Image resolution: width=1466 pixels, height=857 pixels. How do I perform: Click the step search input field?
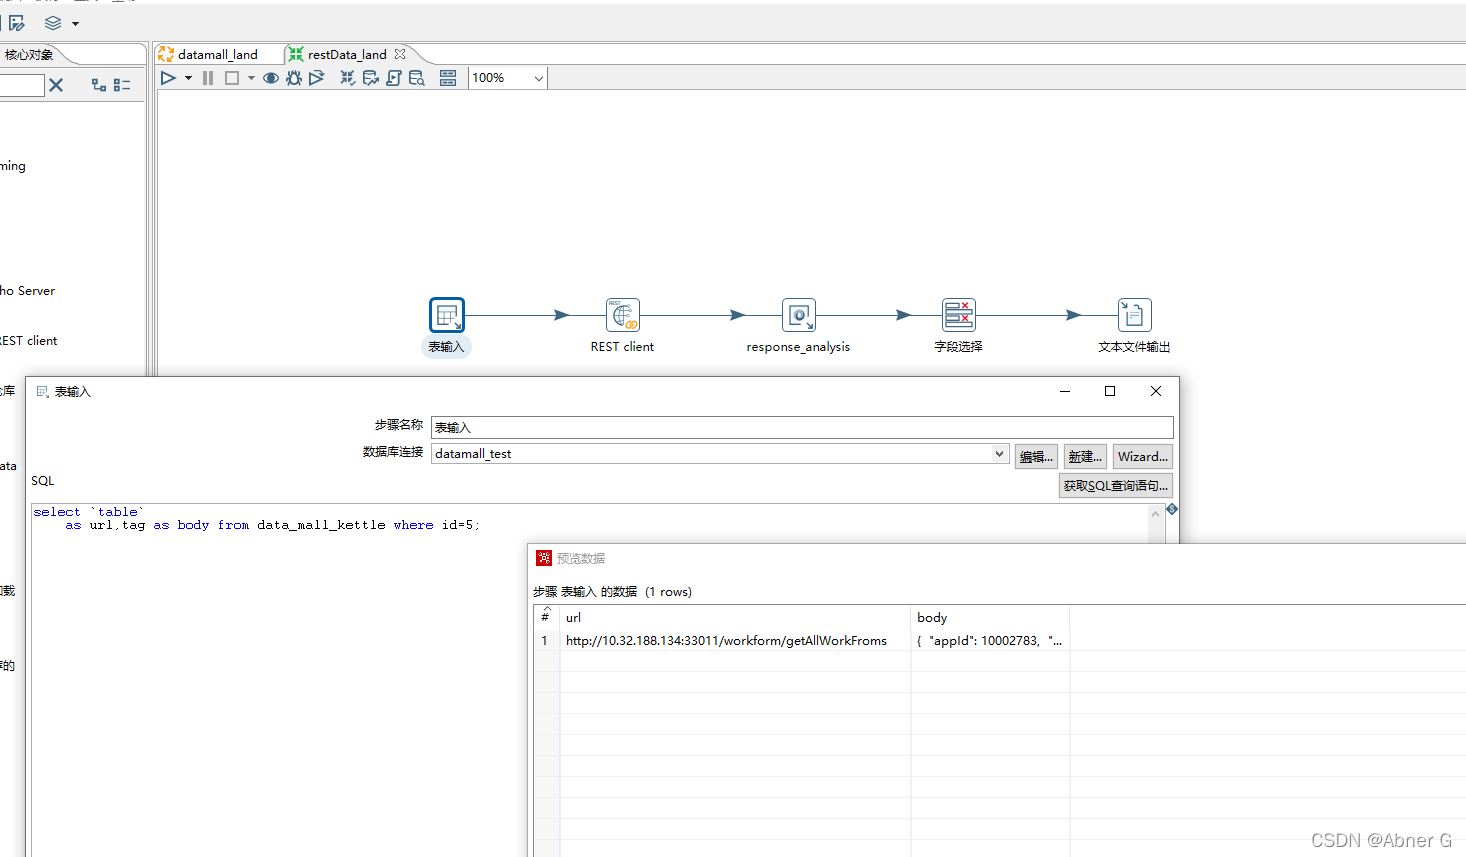pos(22,85)
